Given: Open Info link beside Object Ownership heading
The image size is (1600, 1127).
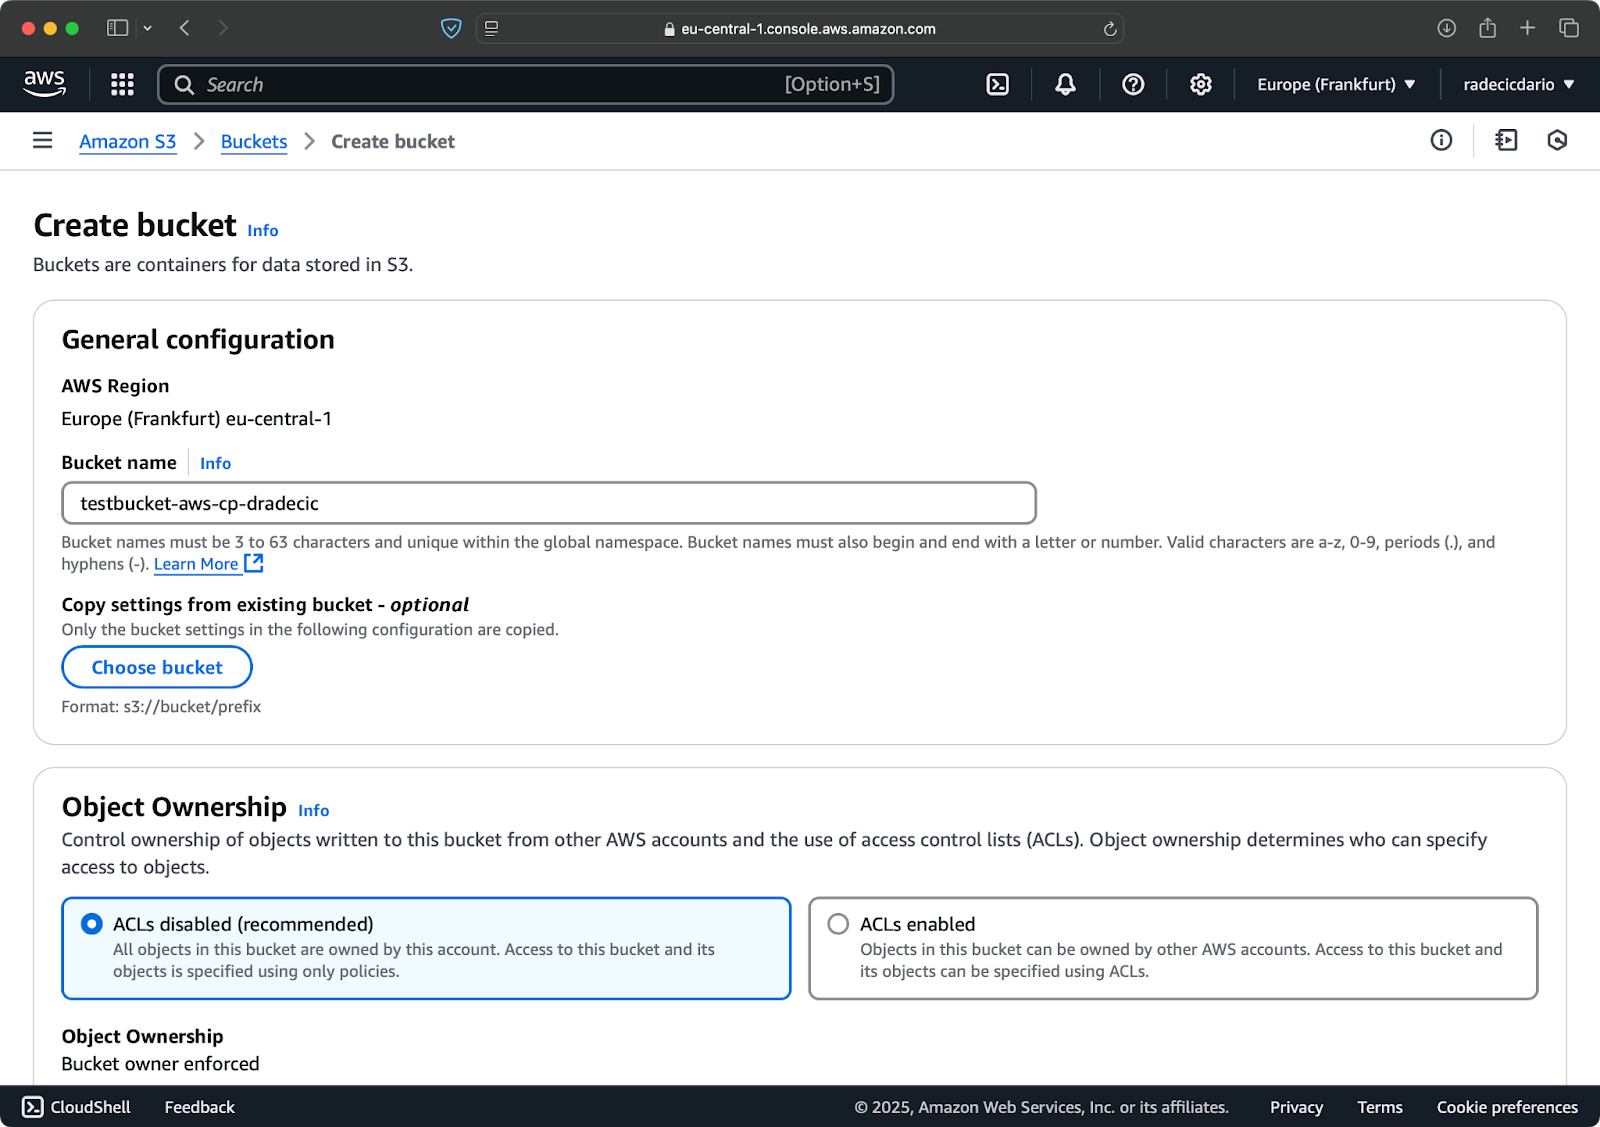Looking at the screenshot, I should pyautogui.click(x=313, y=810).
